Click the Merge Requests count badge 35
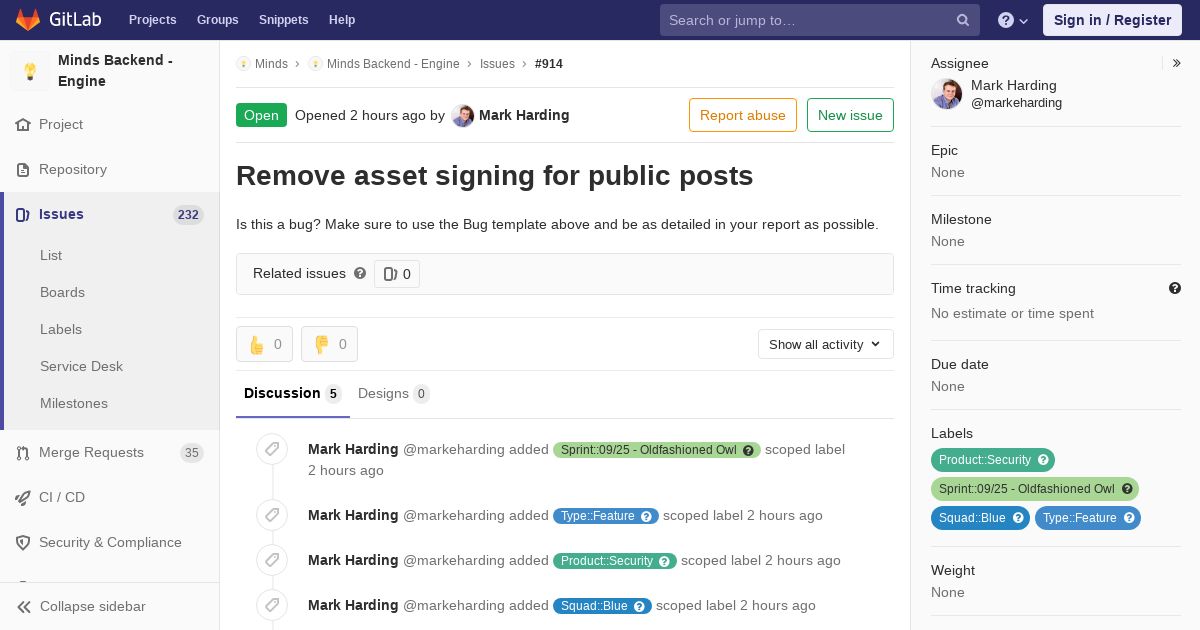 click(192, 453)
